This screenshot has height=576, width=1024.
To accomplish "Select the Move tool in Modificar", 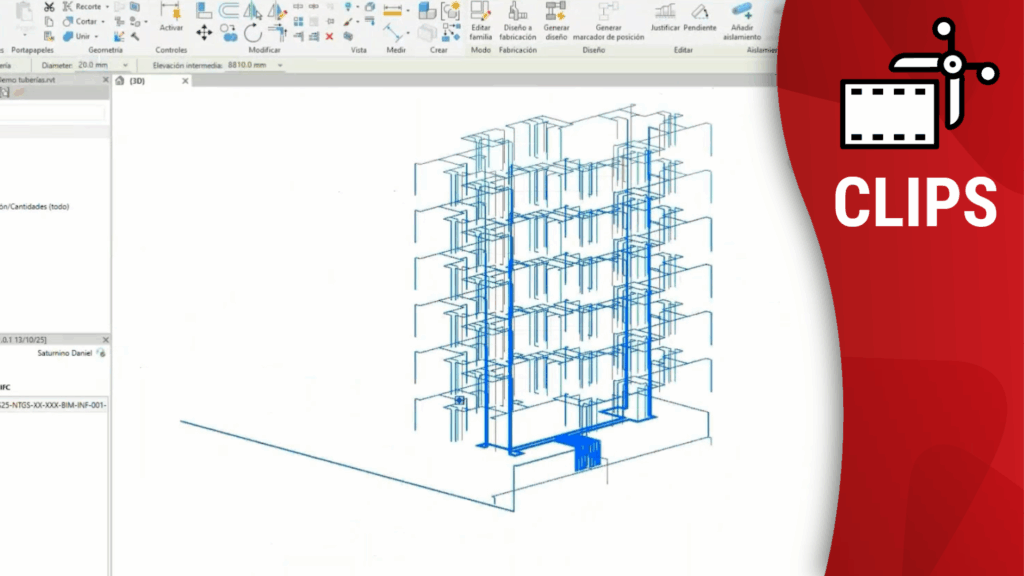I will click(x=204, y=33).
